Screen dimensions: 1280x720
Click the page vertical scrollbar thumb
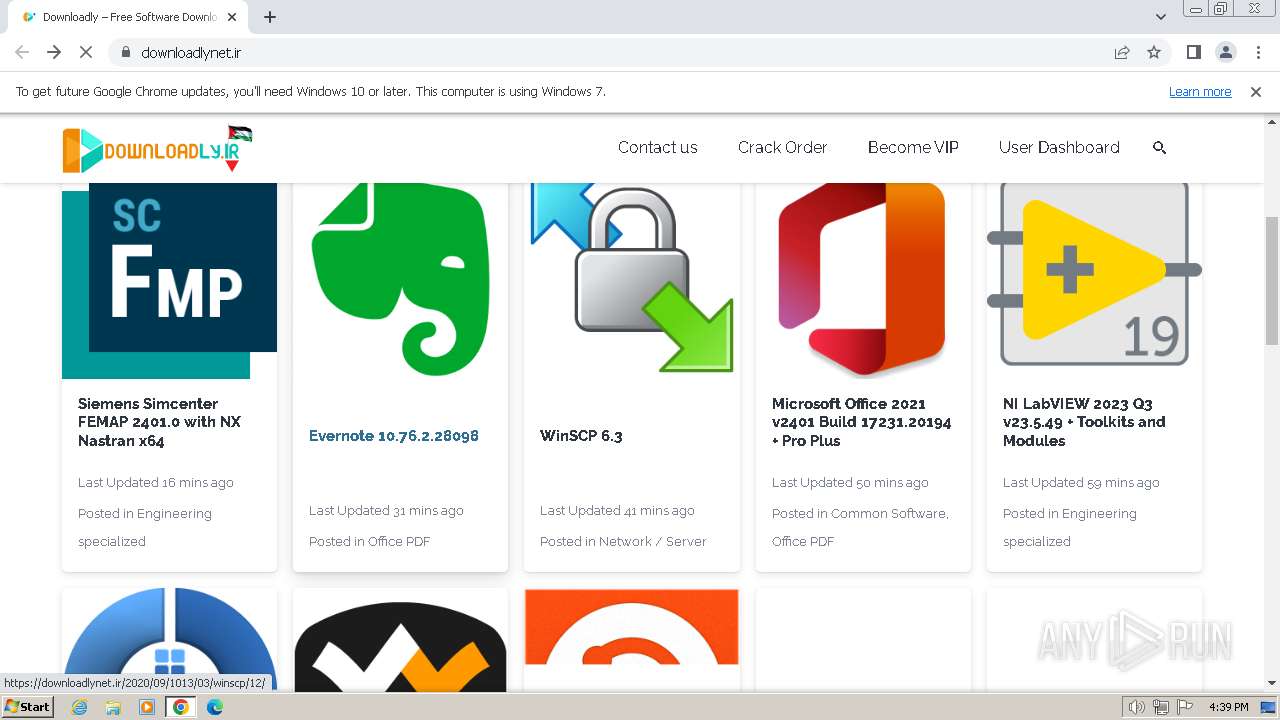pyautogui.click(x=1271, y=281)
